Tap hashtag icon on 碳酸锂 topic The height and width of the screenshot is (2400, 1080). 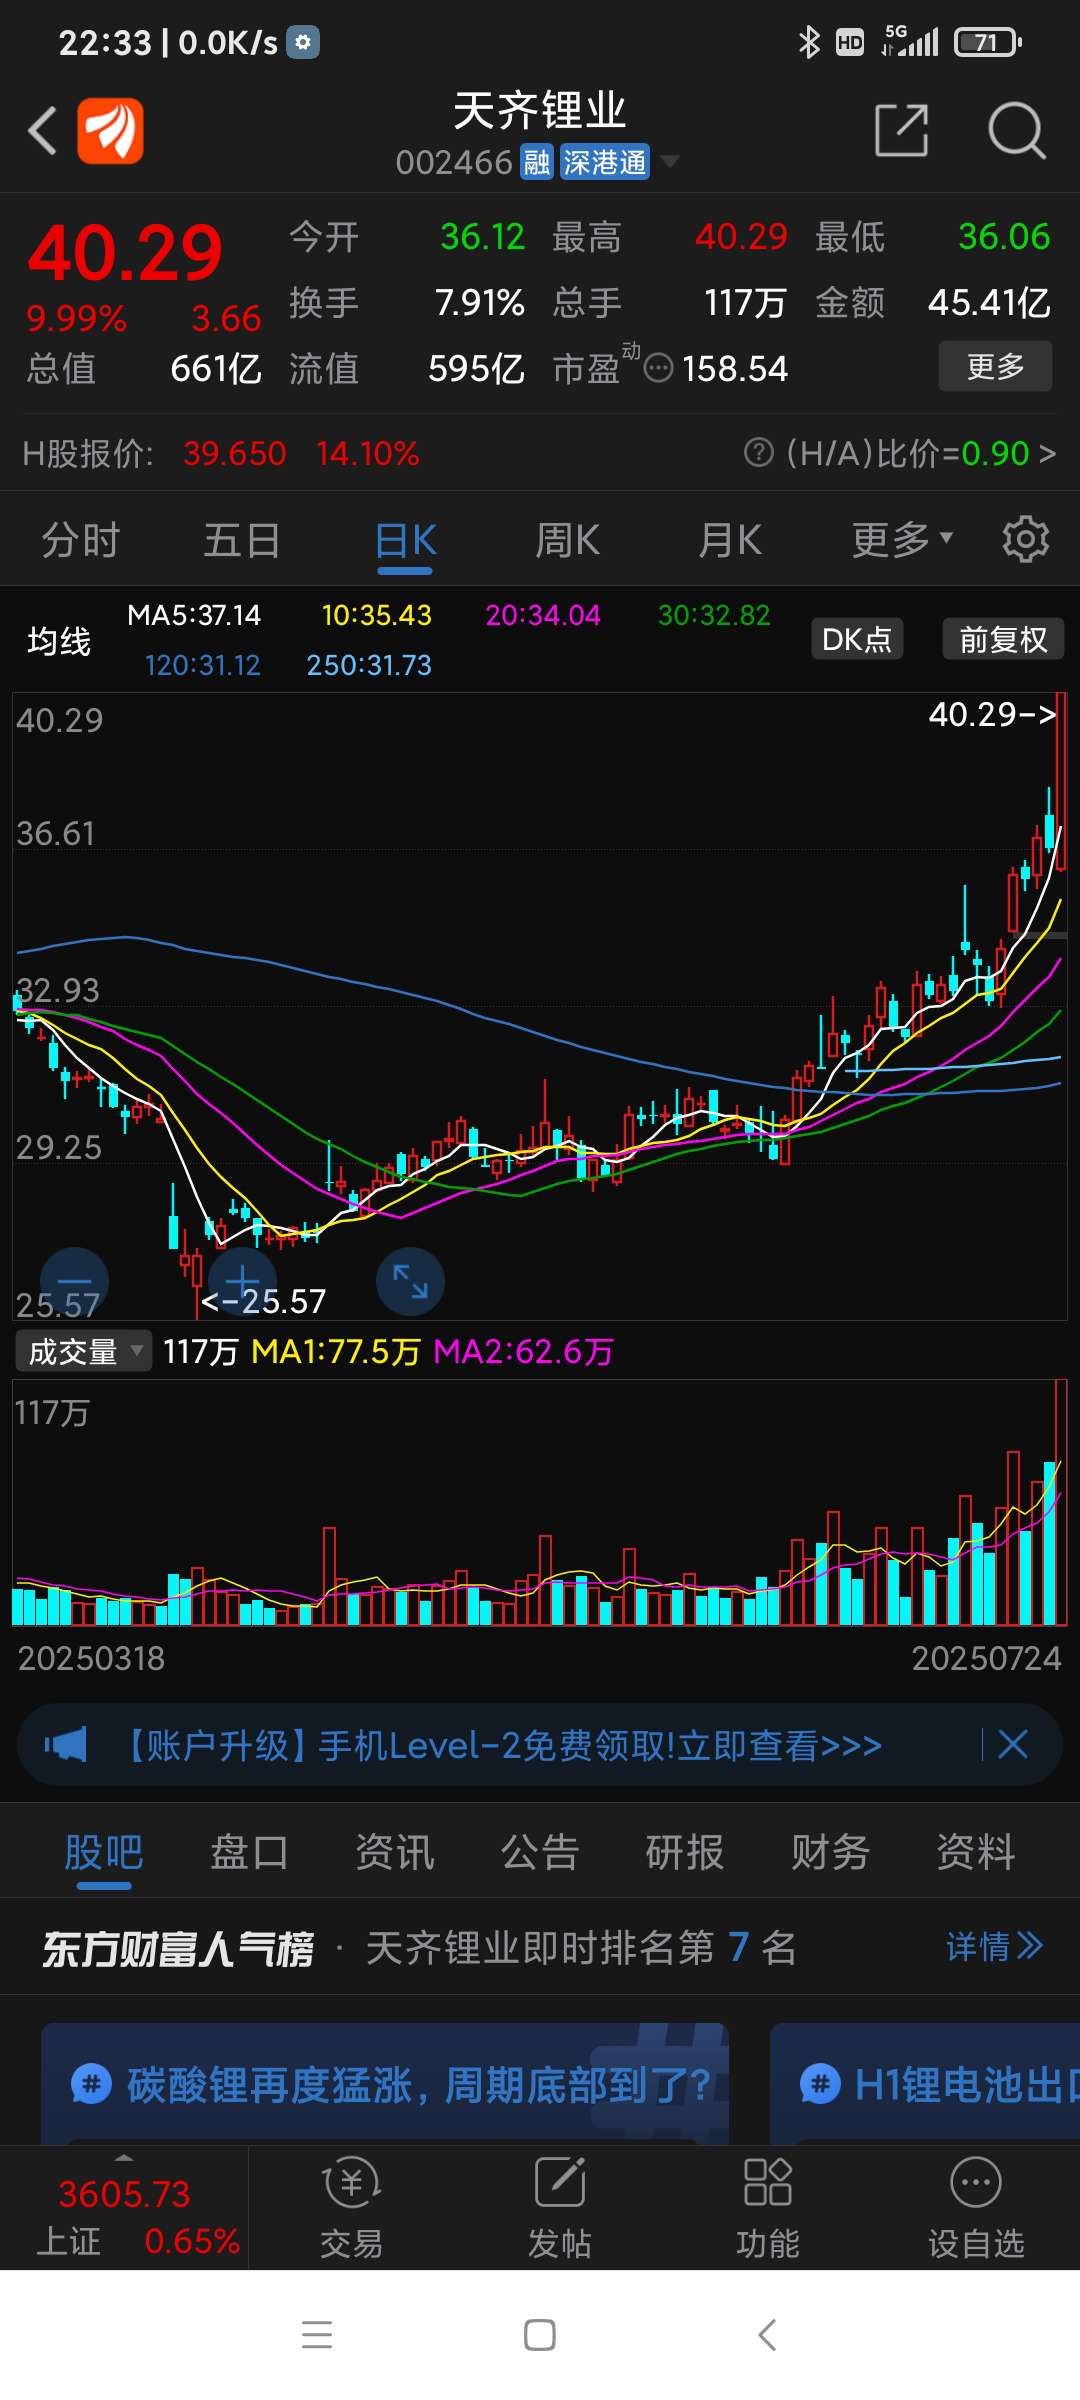pos(91,2085)
